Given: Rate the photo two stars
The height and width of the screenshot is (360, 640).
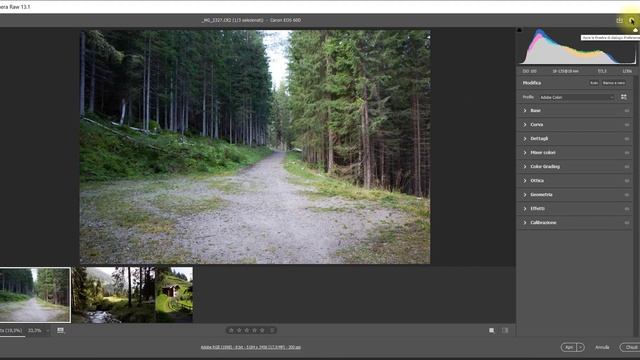Looking at the screenshot, I should (x=239, y=330).
